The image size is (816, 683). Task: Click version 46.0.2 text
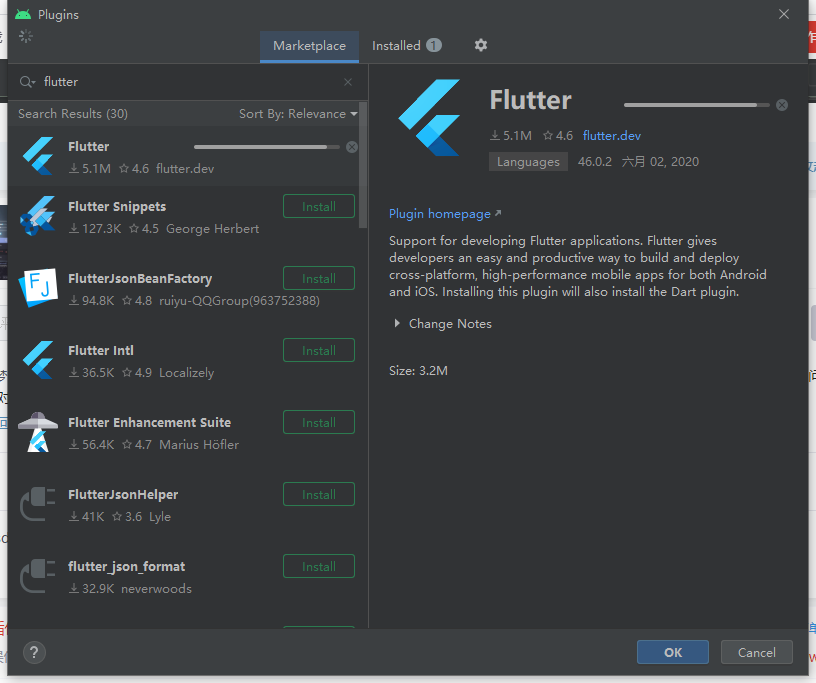tap(595, 162)
